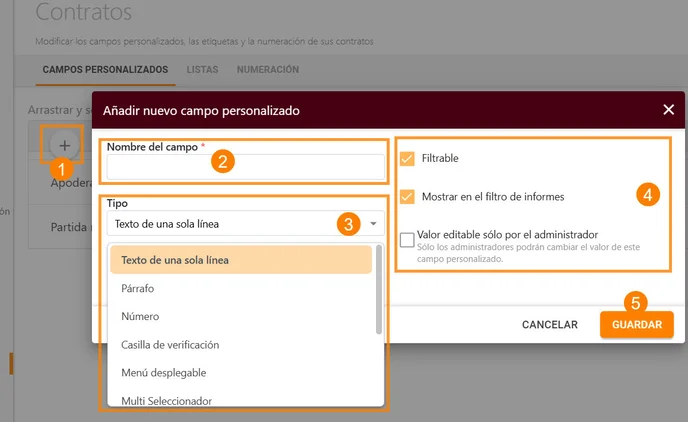This screenshot has height=422, width=688.
Task: Select Texto de una sola línea option
Action: click(241, 260)
